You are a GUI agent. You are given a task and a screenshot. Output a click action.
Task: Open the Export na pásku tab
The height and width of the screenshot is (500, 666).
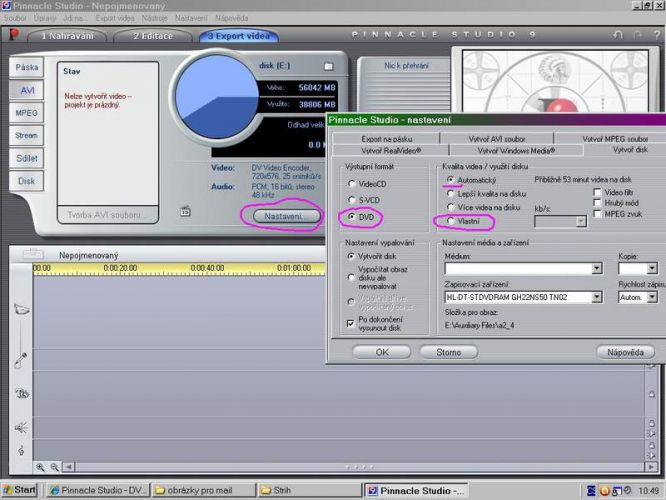click(387, 139)
